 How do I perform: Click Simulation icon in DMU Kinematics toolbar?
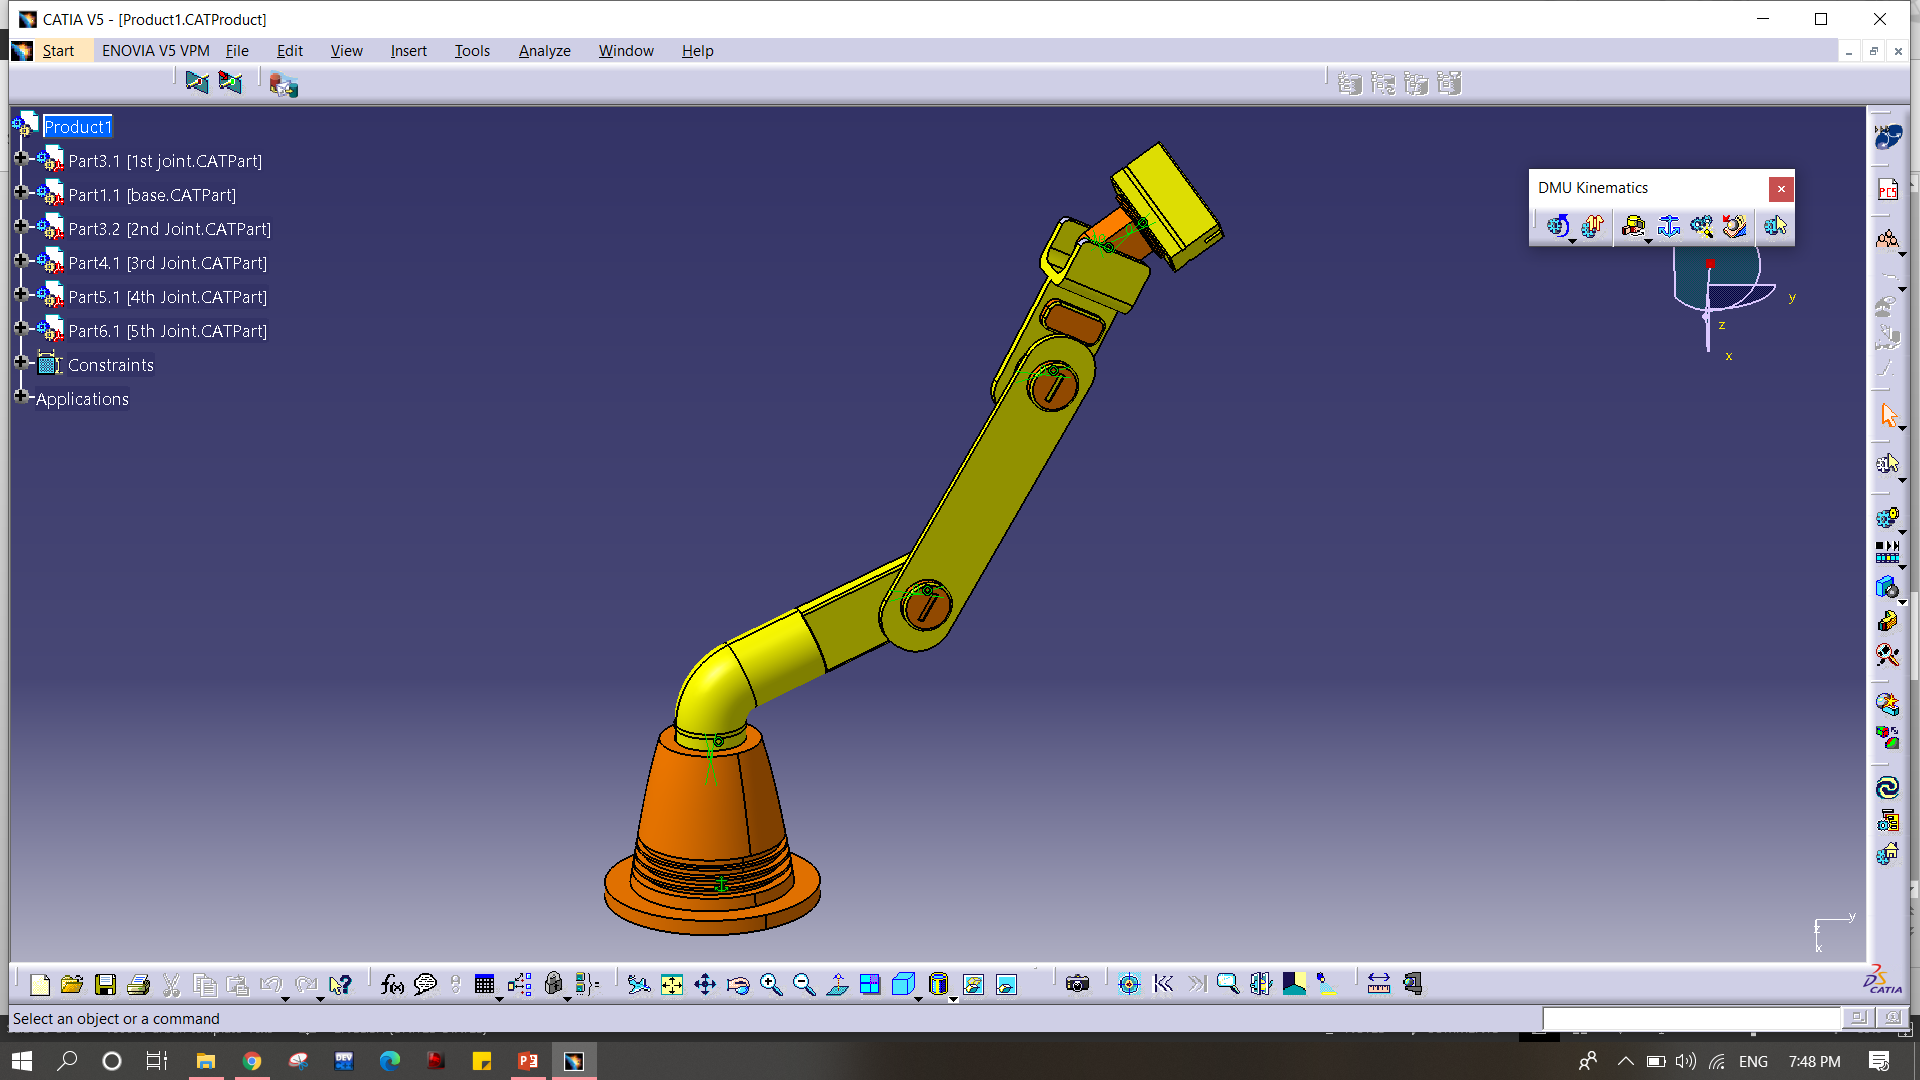pyautogui.click(x=1557, y=227)
